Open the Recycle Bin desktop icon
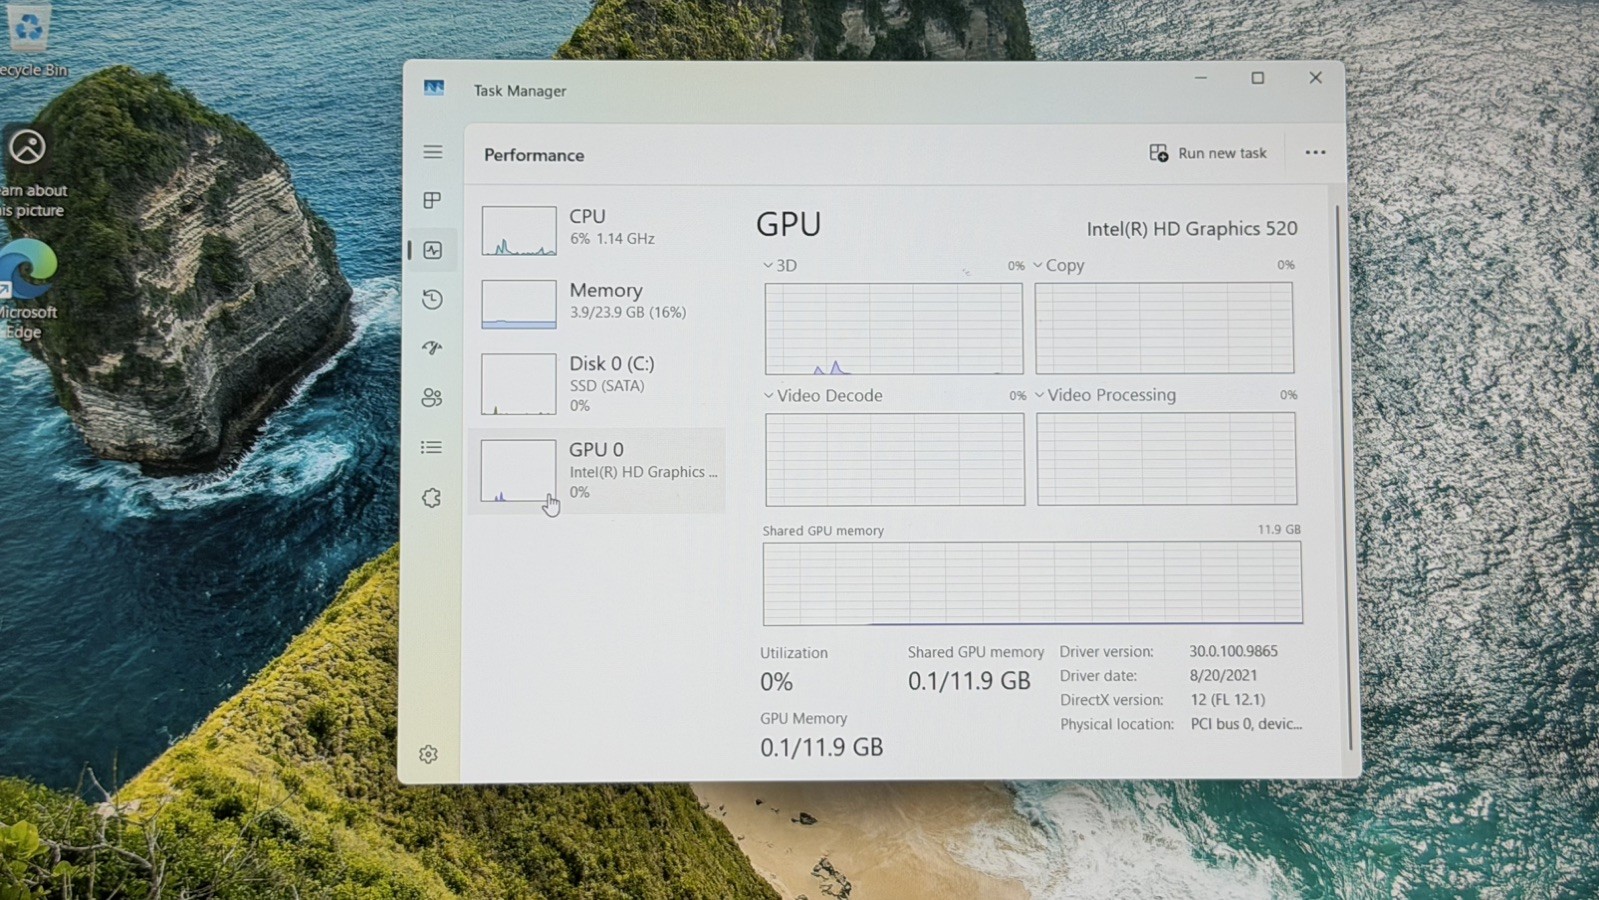Image resolution: width=1599 pixels, height=900 pixels. (32, 40)
